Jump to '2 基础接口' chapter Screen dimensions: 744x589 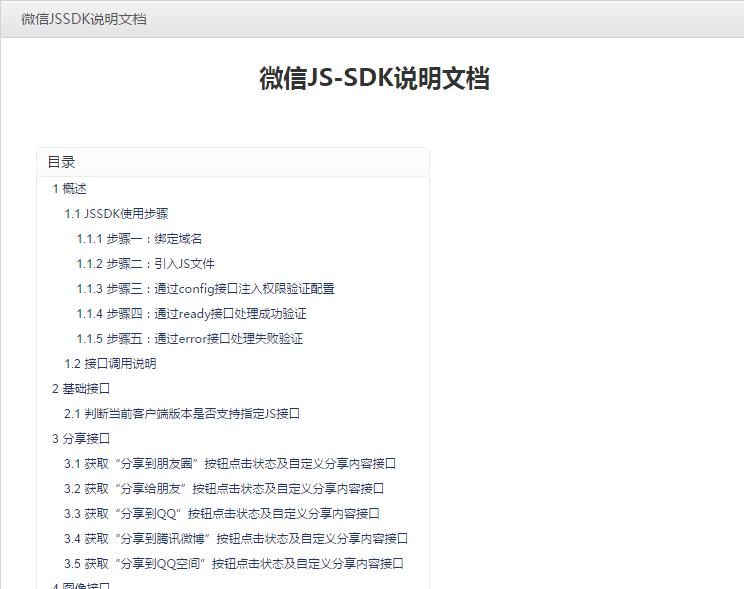(81, 389)
